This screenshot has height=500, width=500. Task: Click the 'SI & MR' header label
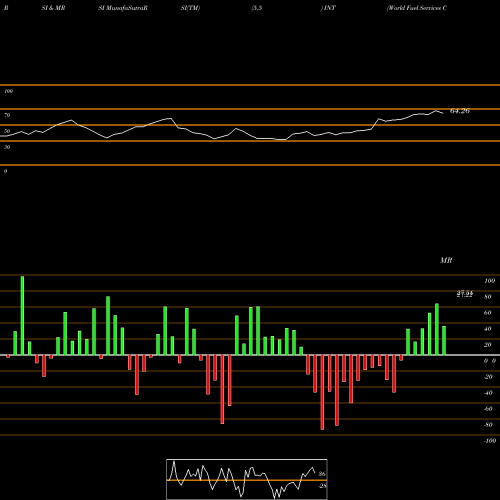click(x=53, y=8)
